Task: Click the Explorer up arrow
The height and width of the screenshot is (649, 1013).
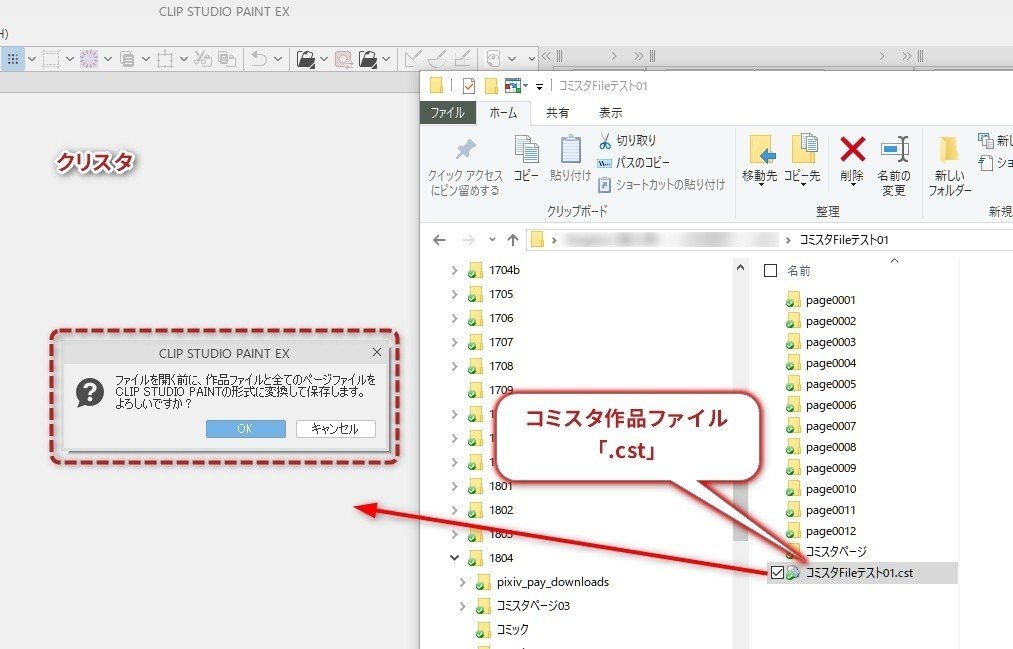Action: [513, 240]
